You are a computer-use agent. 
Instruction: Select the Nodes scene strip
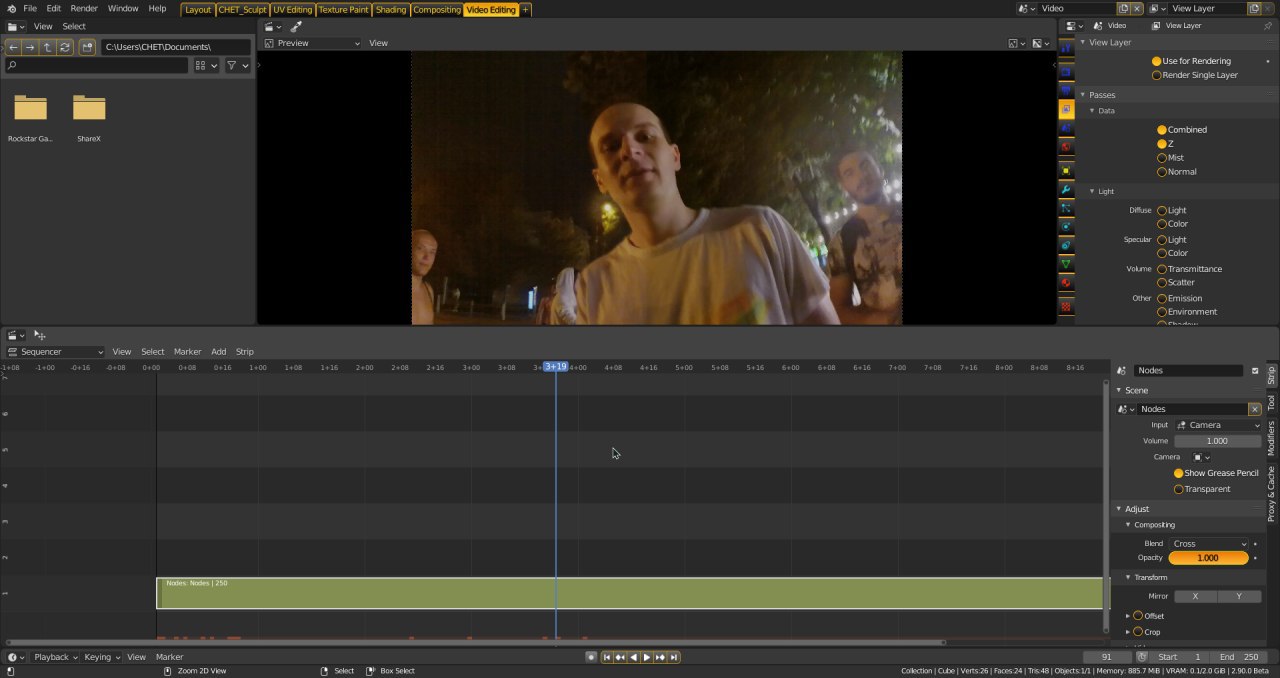[x=632, y=593]
